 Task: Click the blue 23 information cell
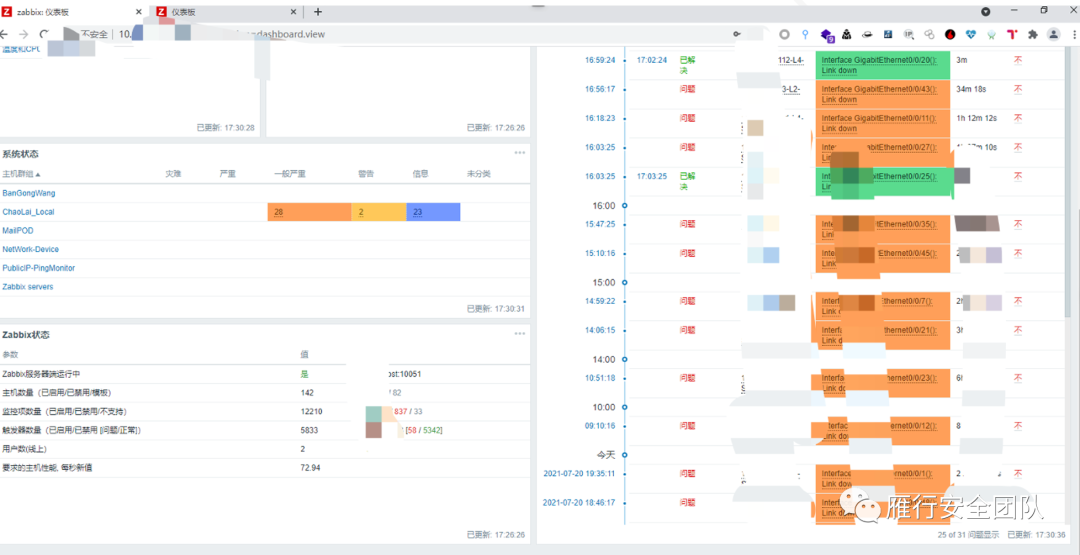(x=433, y=212)
